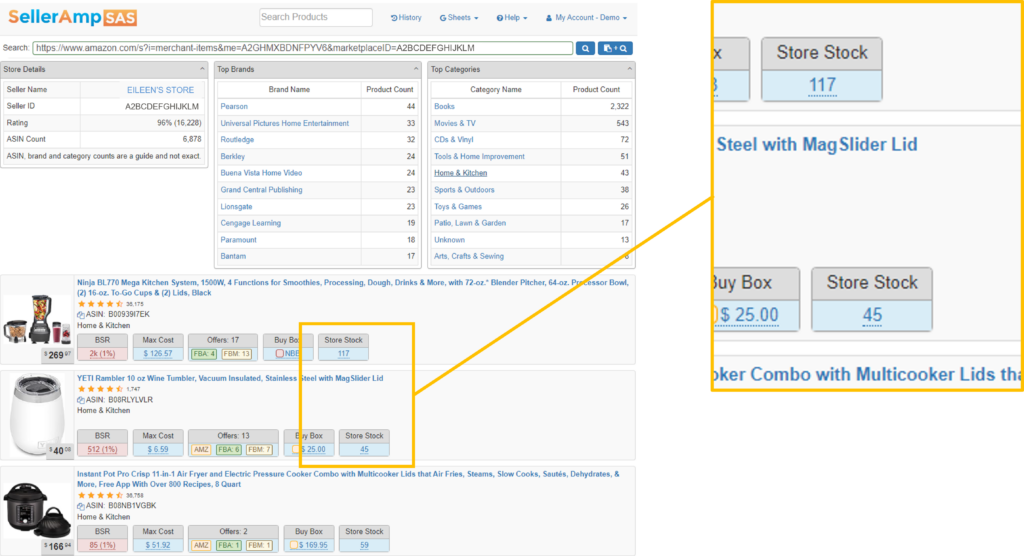Open the Sheets dropdown menu
The height and width of the screenshot is (556, 1024).
[458, 18]
